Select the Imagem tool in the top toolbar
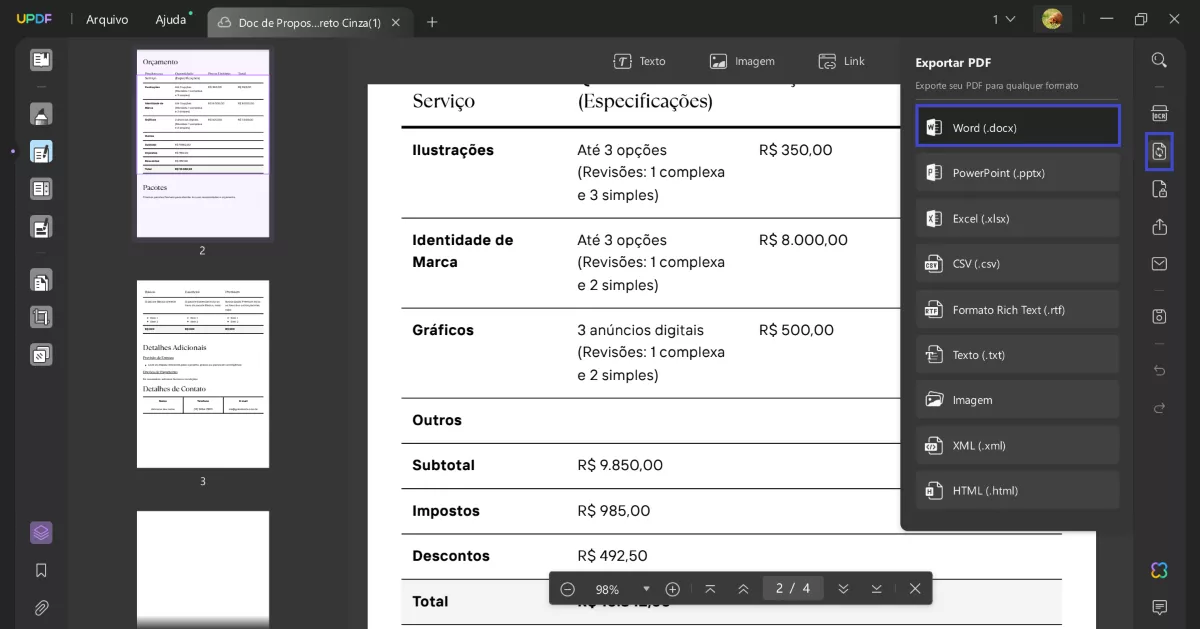Viewport: 1200px width, 629px height. pos(742,61)
